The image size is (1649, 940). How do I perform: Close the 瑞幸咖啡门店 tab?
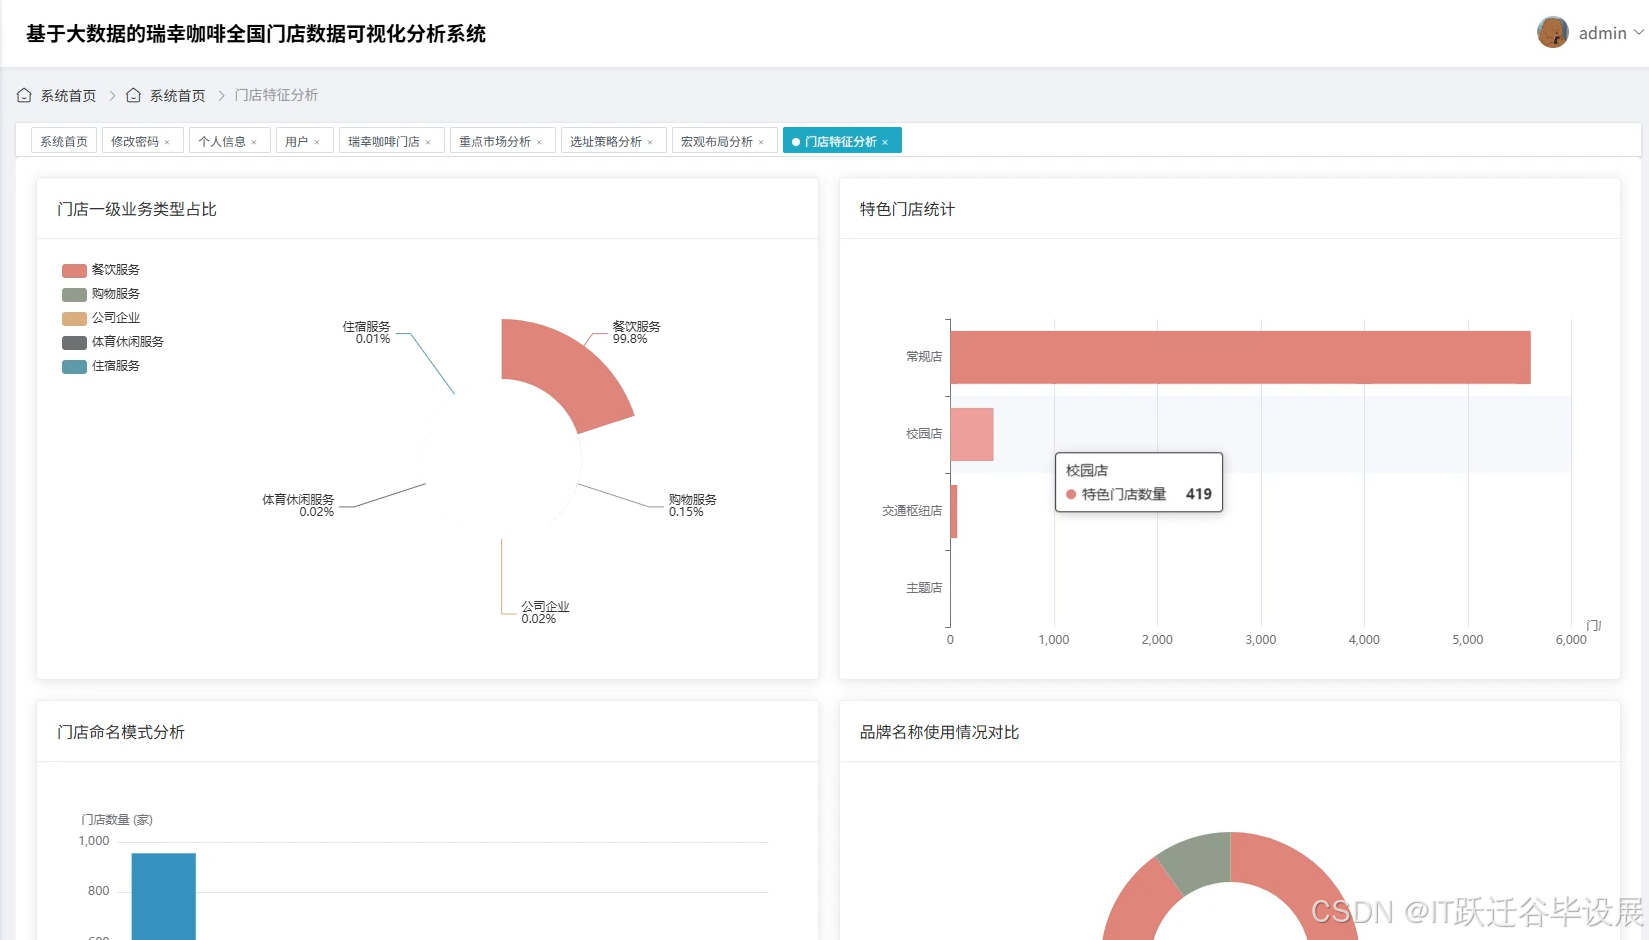pyautogui.click(x=428, y=142)
